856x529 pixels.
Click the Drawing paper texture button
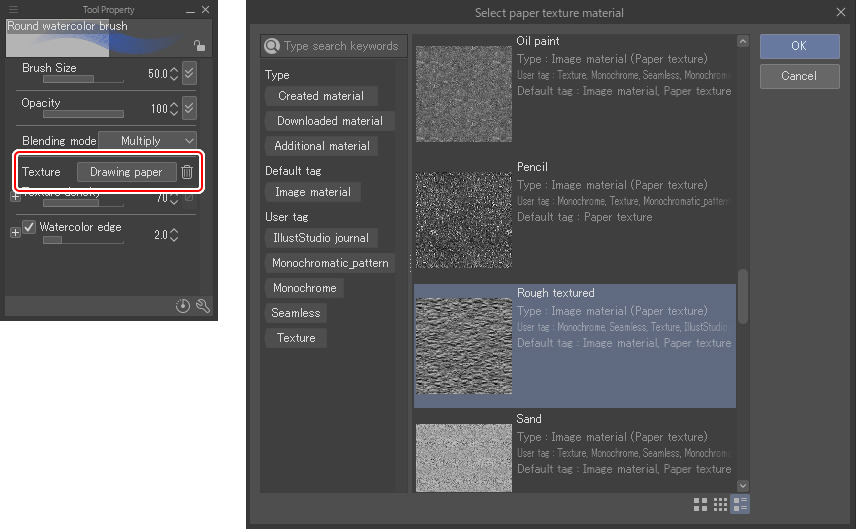(127, 172)
